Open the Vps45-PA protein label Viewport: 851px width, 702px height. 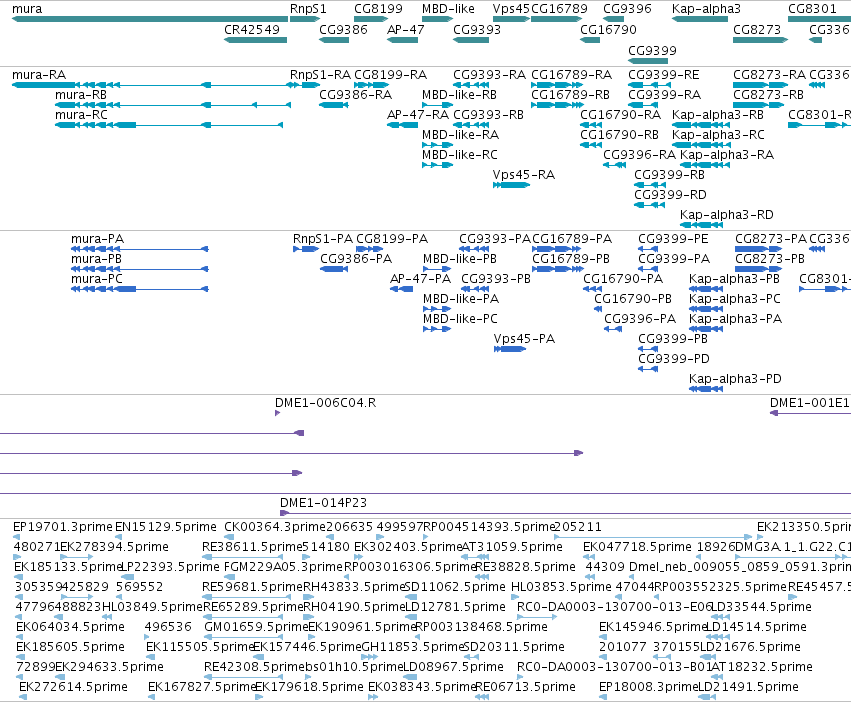click(x=524, y=339)
